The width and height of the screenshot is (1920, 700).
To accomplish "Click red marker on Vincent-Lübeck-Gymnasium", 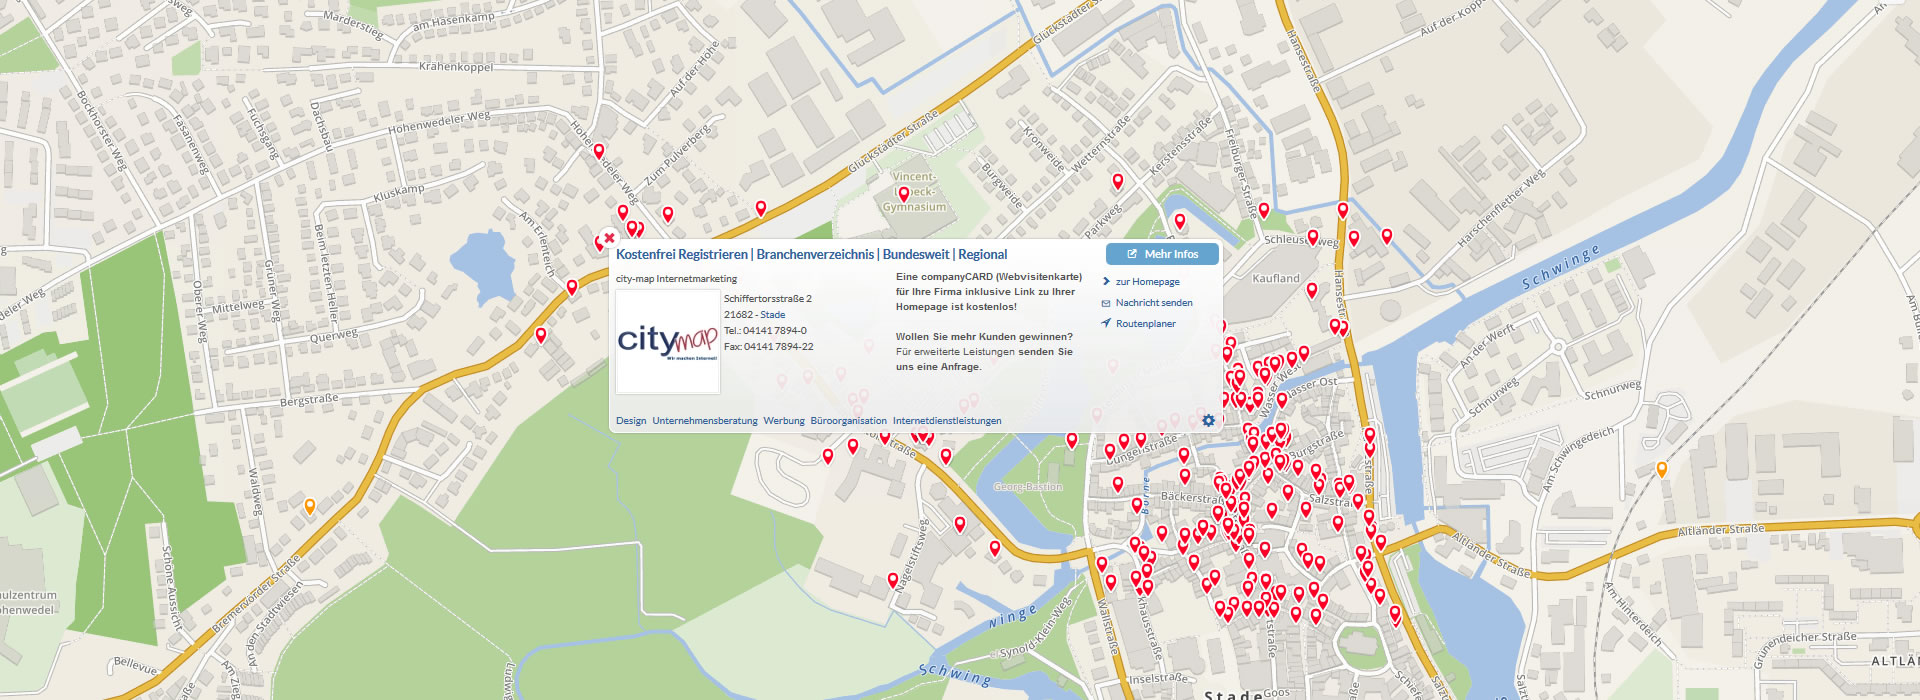I will (904, 193).
